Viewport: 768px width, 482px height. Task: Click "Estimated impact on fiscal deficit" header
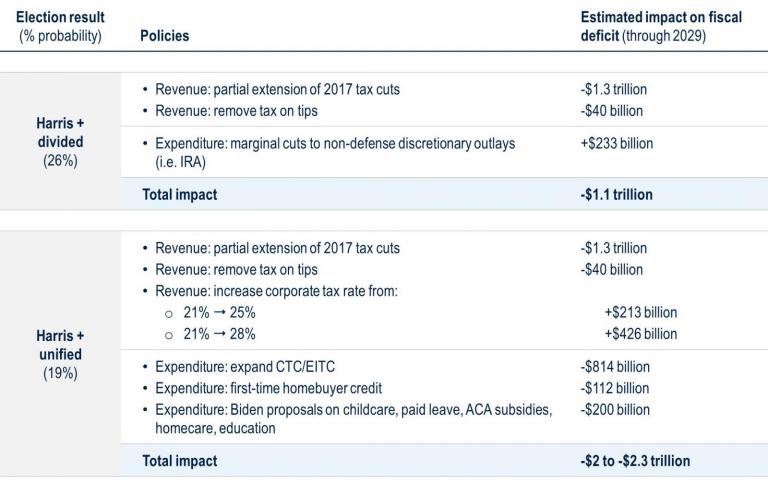pyautogui.click(x=661, y=26)
